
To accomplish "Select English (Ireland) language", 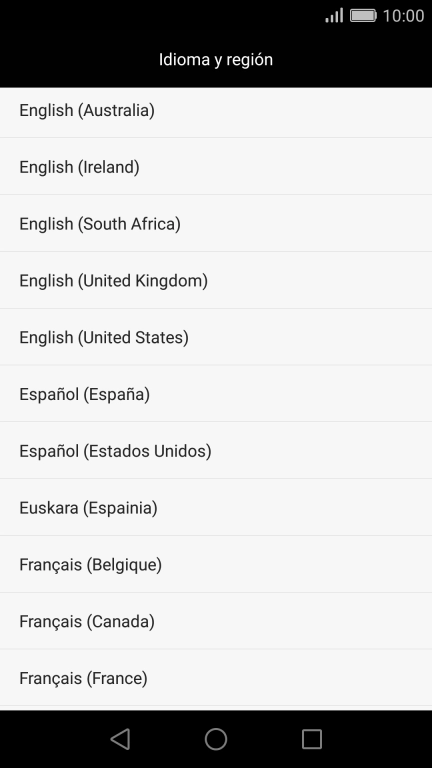I will [216, 167].
